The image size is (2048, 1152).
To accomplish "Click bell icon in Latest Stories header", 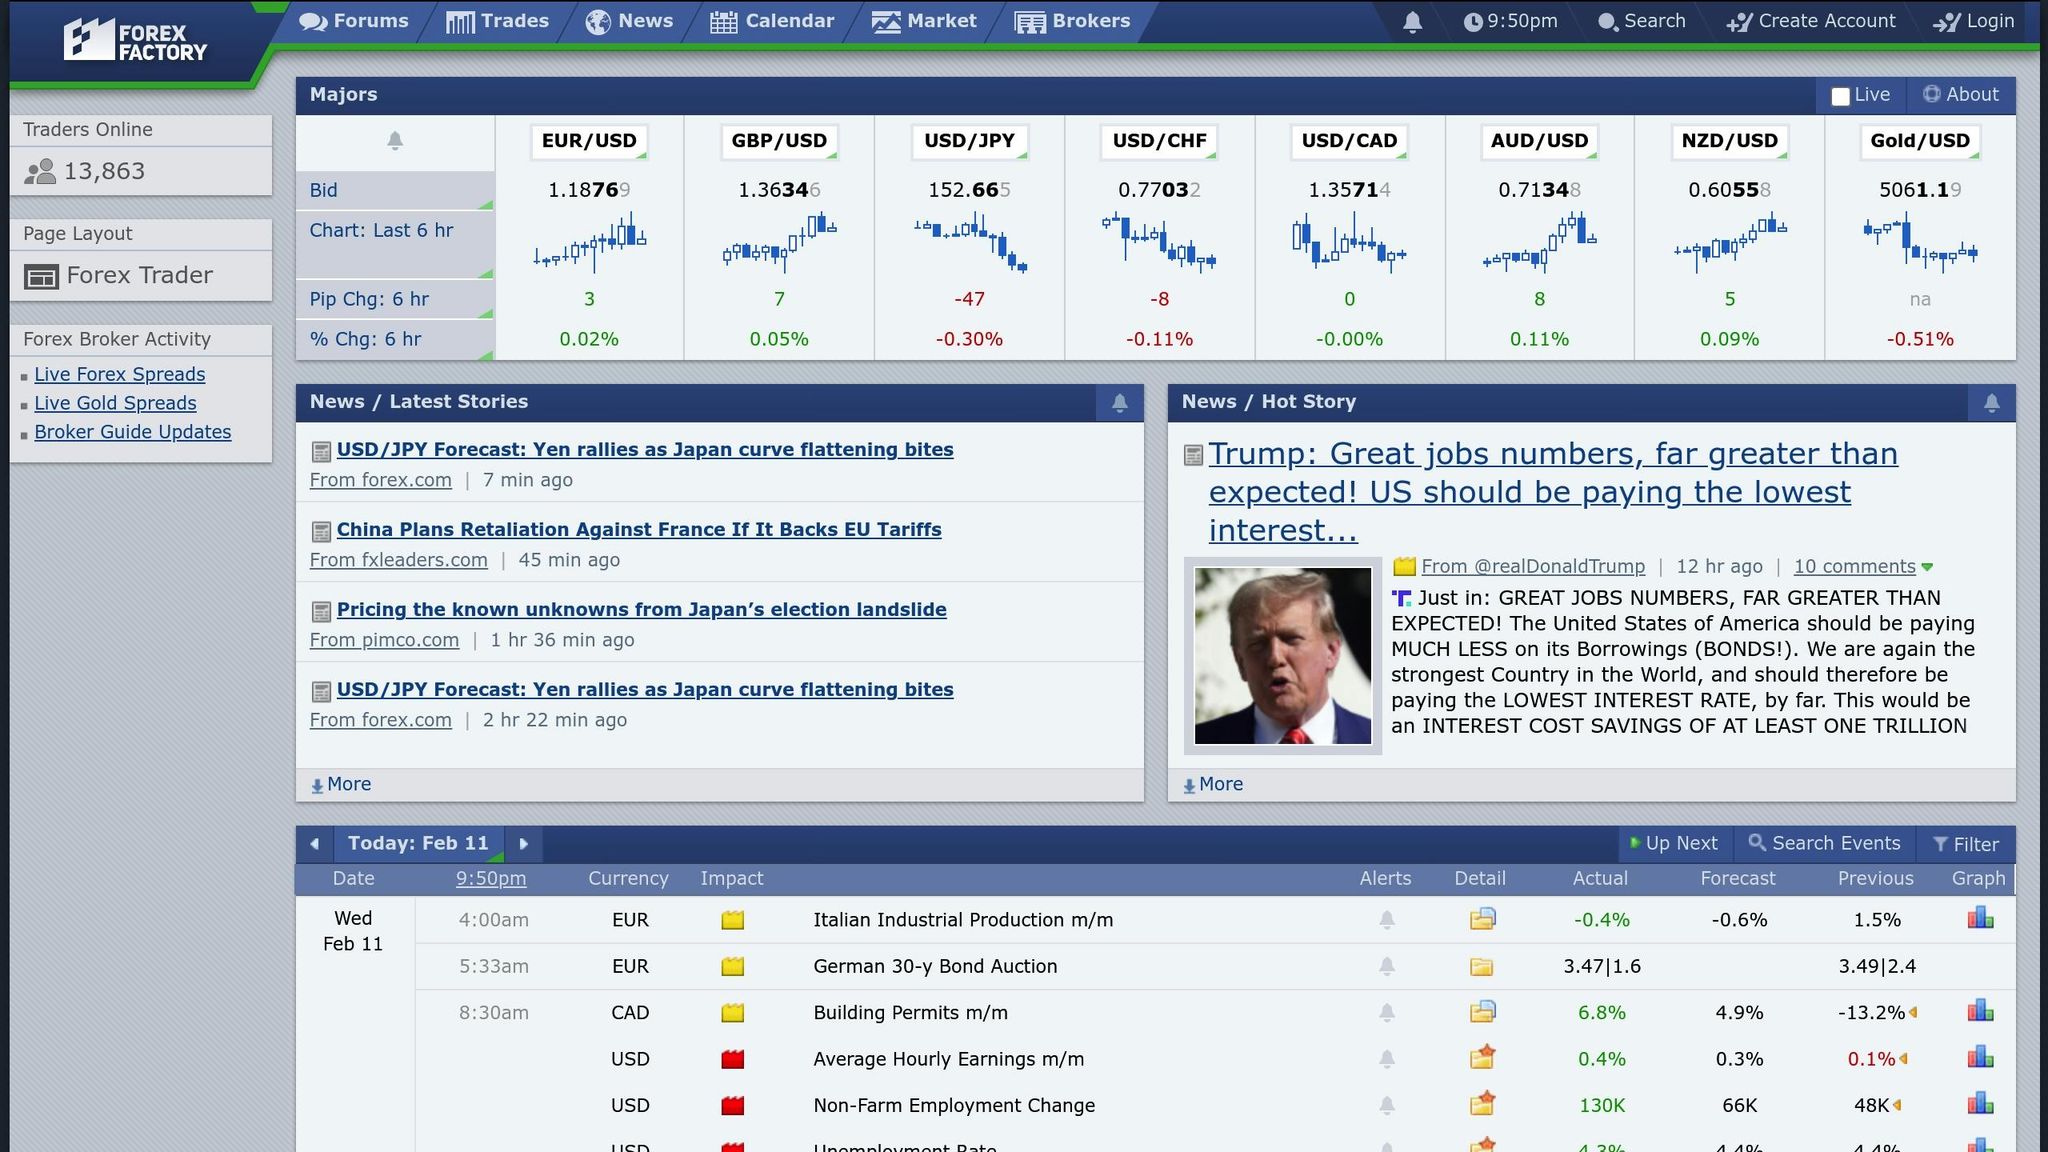I will click(x=1119, y=402).
